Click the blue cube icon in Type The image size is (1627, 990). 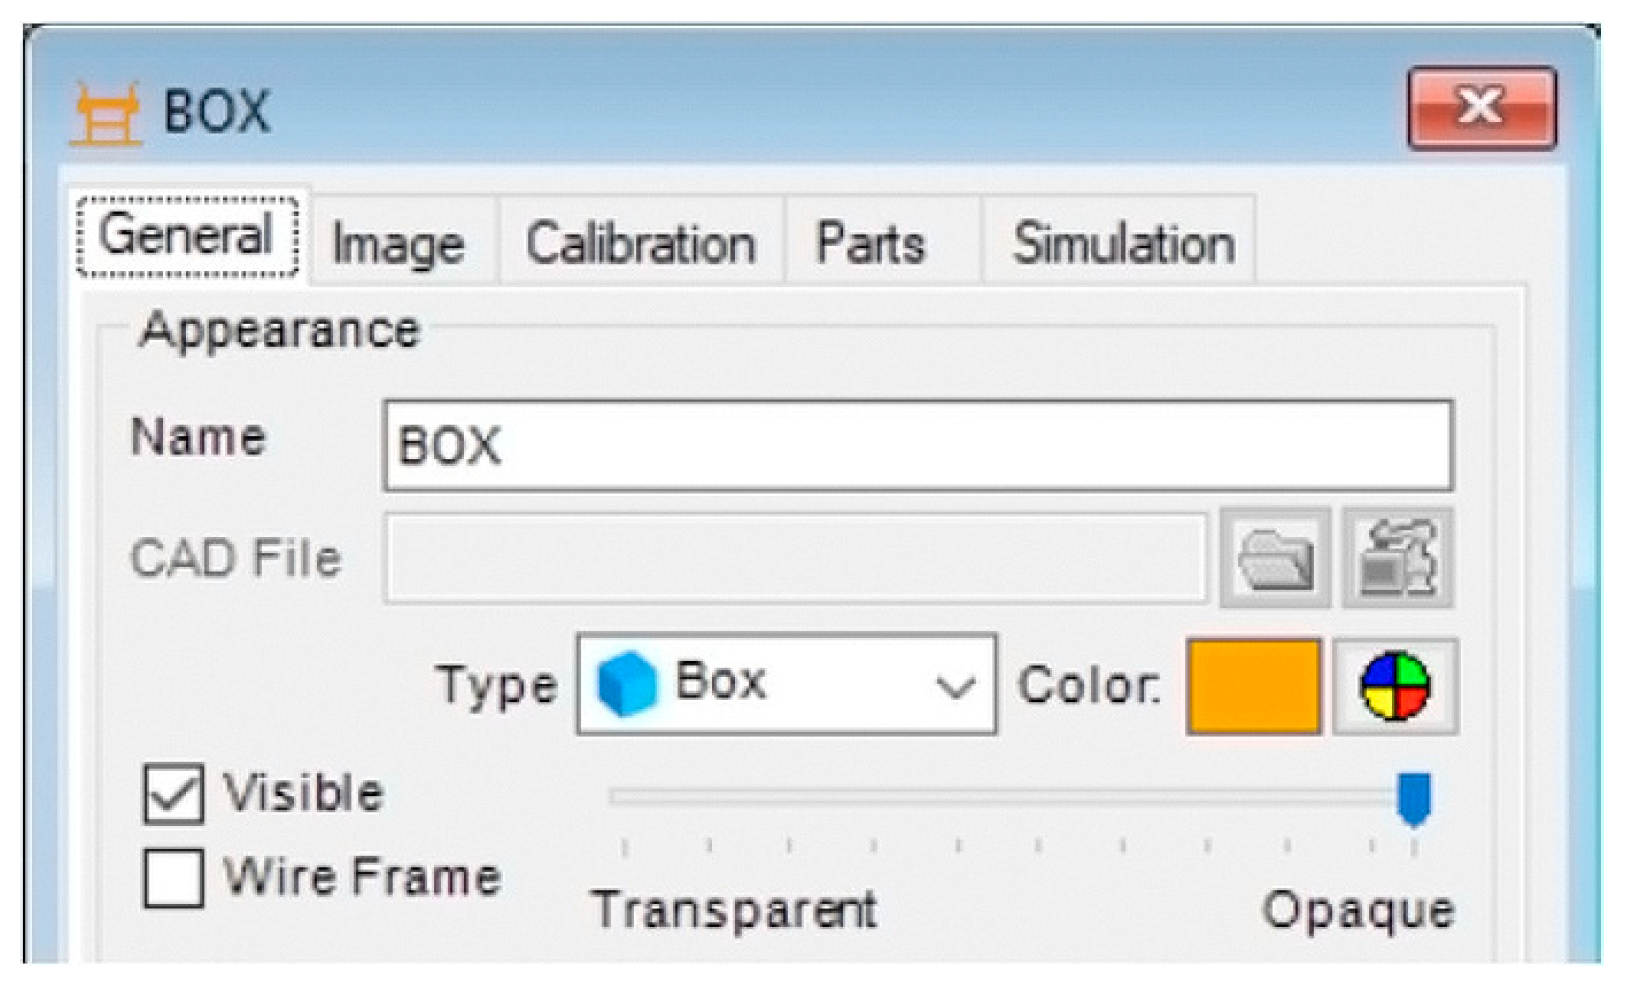[627, 685]
